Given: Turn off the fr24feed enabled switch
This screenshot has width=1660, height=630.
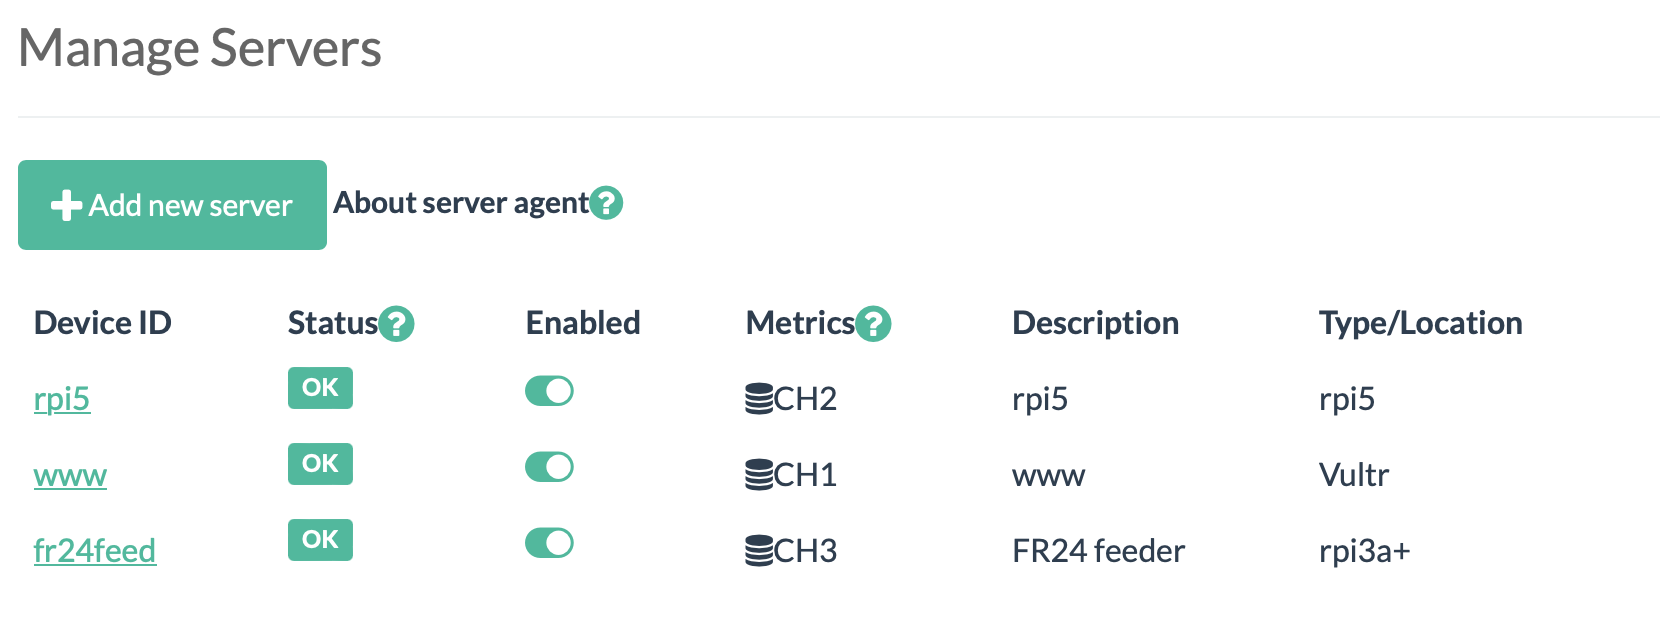Looking at the screenshot, I should 549,543.
